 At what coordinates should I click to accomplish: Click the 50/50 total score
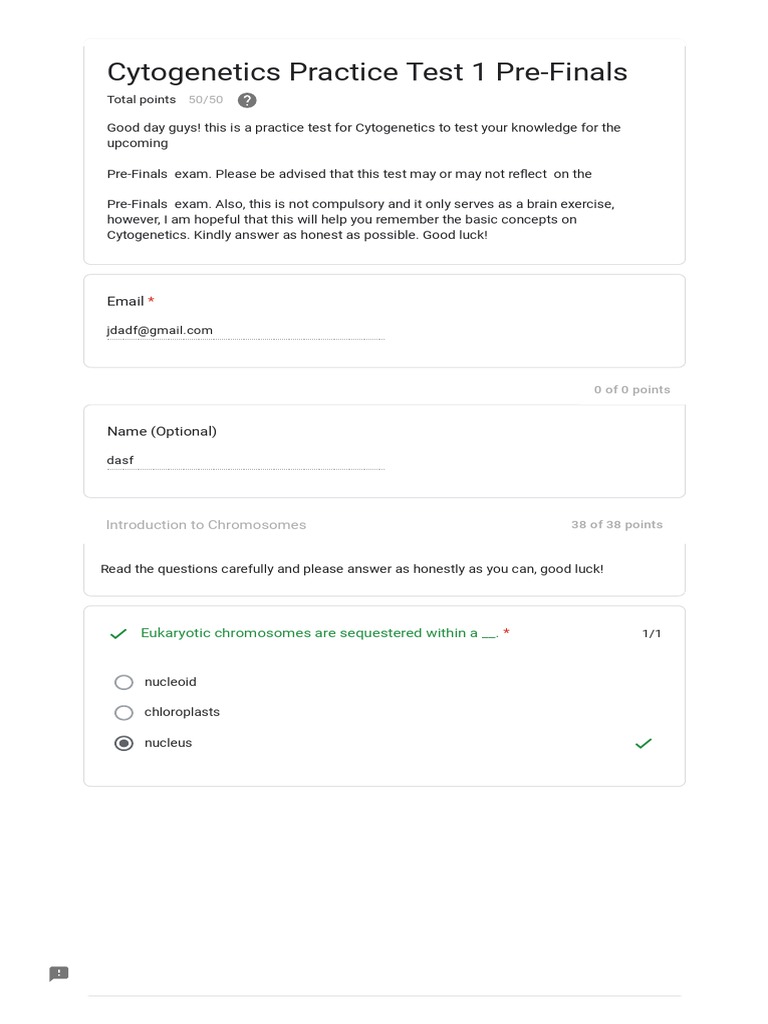pyautogui.click(x=206, y=100)
